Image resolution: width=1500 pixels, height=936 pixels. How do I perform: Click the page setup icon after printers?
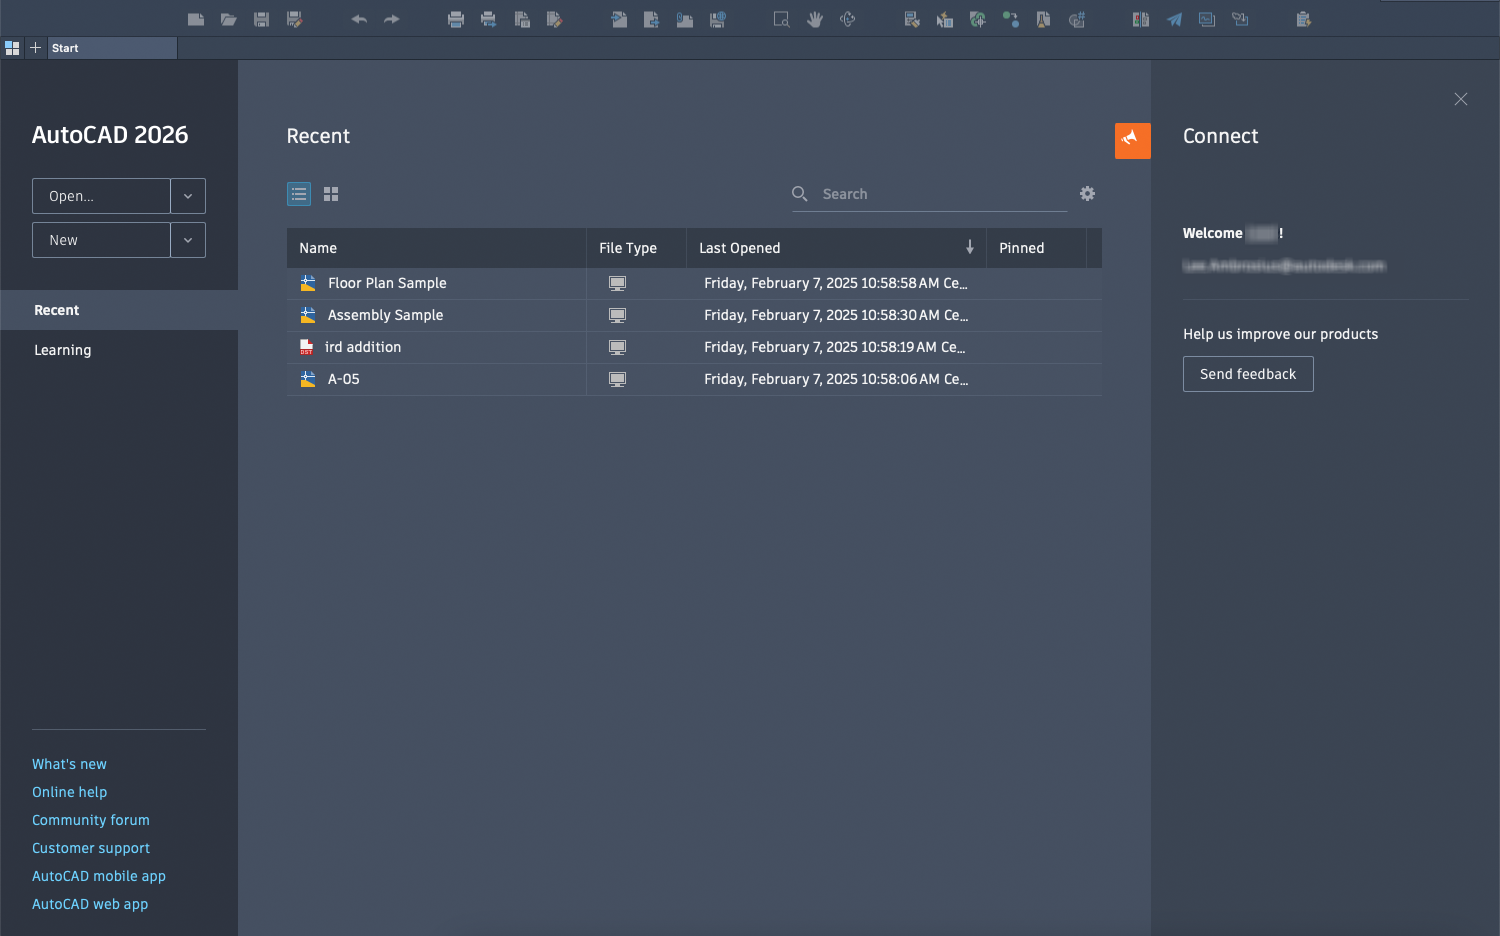(522, 19)
